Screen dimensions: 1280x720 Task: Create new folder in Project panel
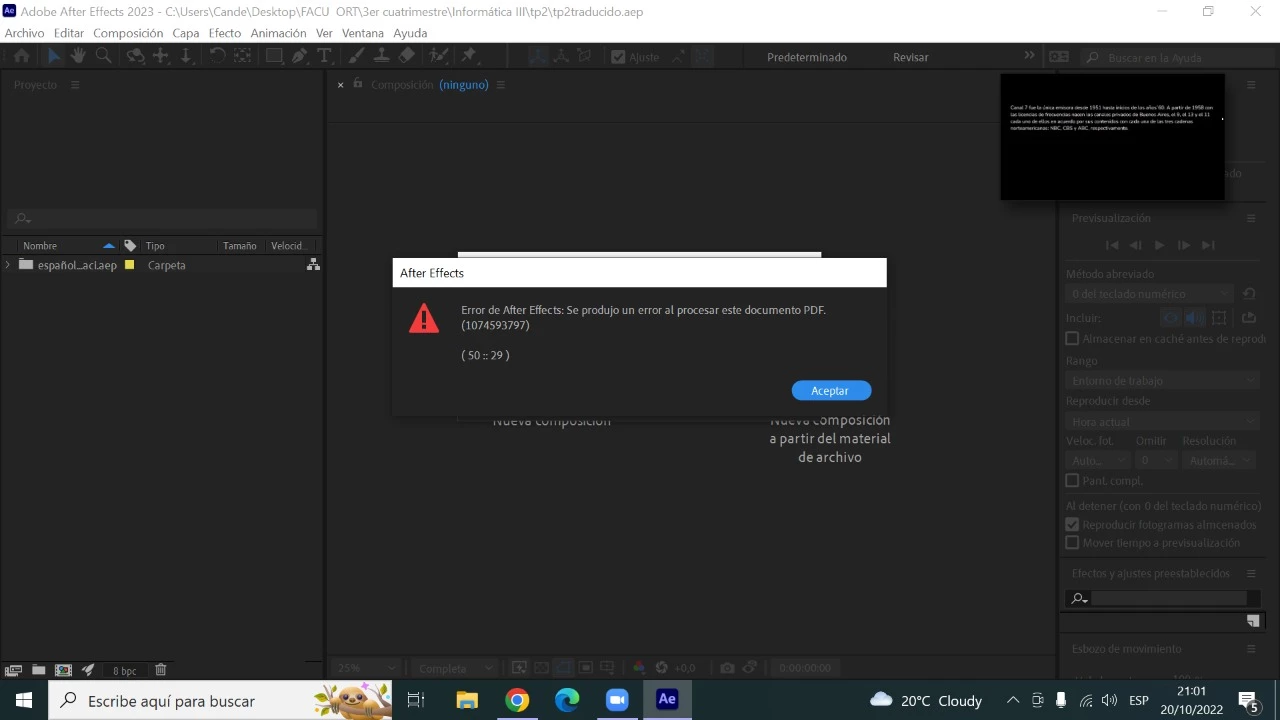click(38, 670)
